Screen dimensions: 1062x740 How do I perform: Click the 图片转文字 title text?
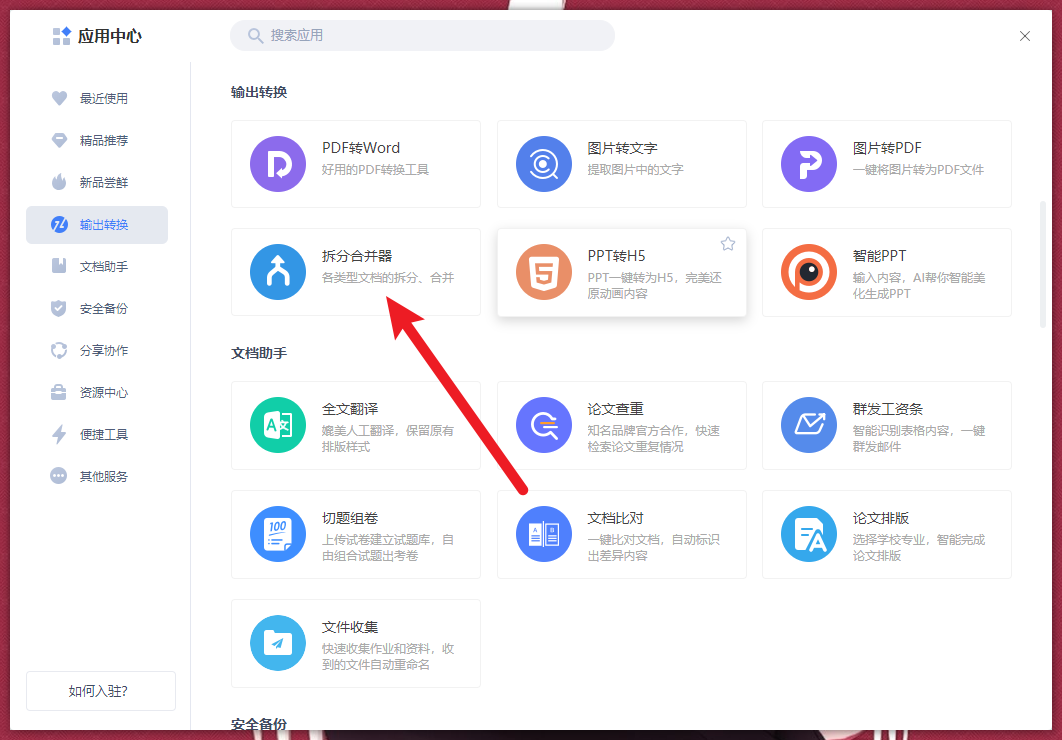pos(622,148)
